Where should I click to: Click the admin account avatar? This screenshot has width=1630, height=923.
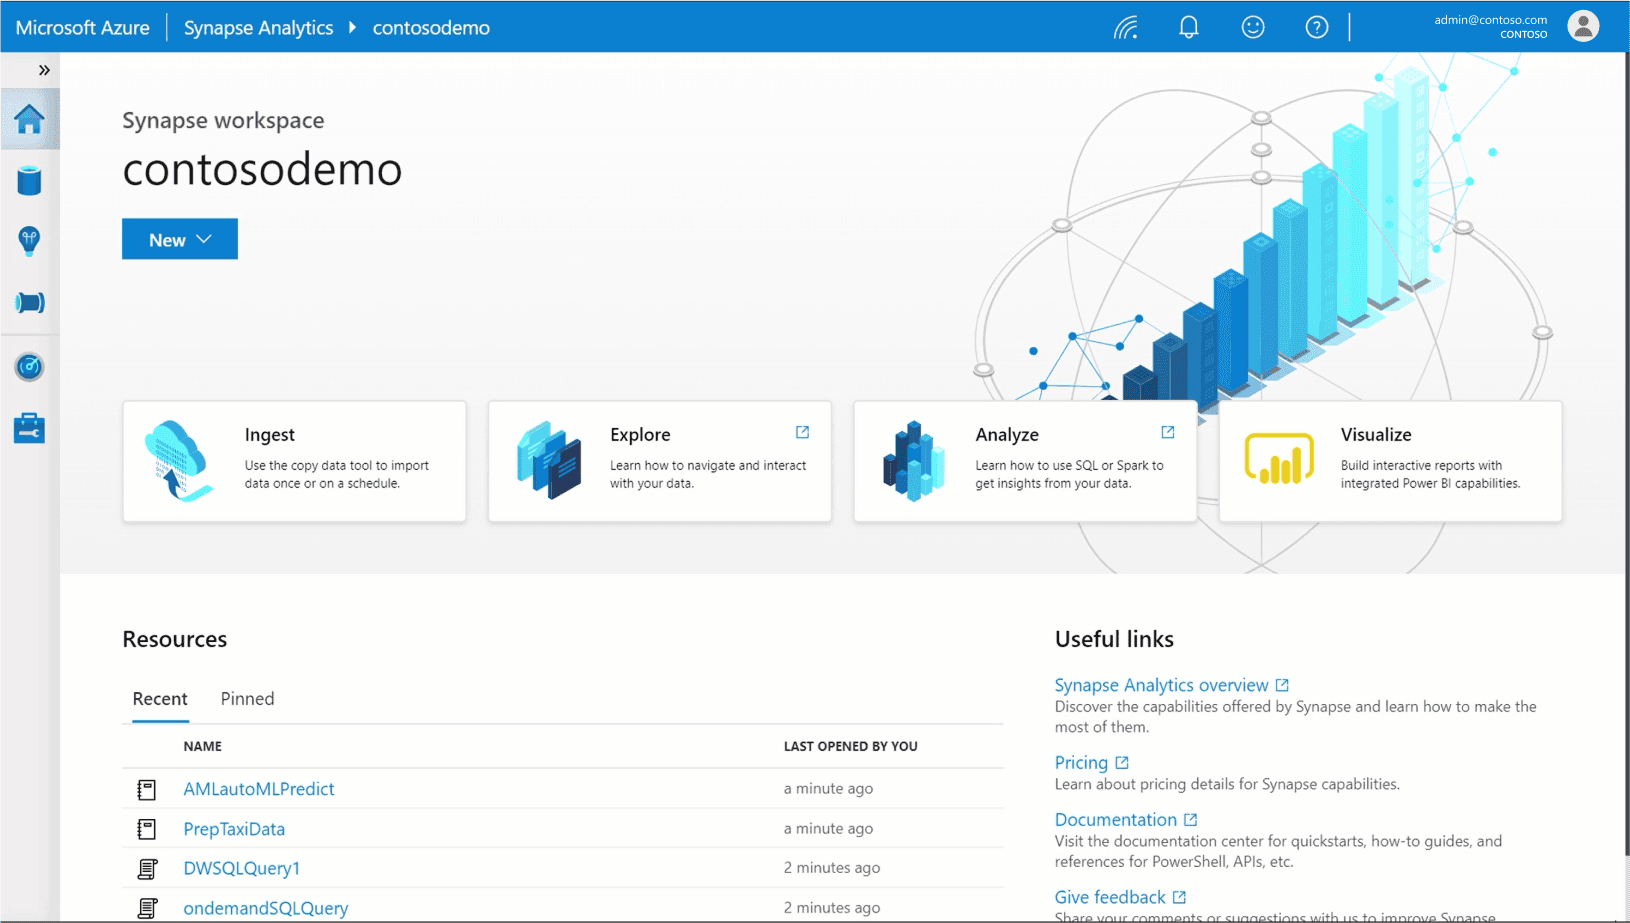tap(1583, 26)
